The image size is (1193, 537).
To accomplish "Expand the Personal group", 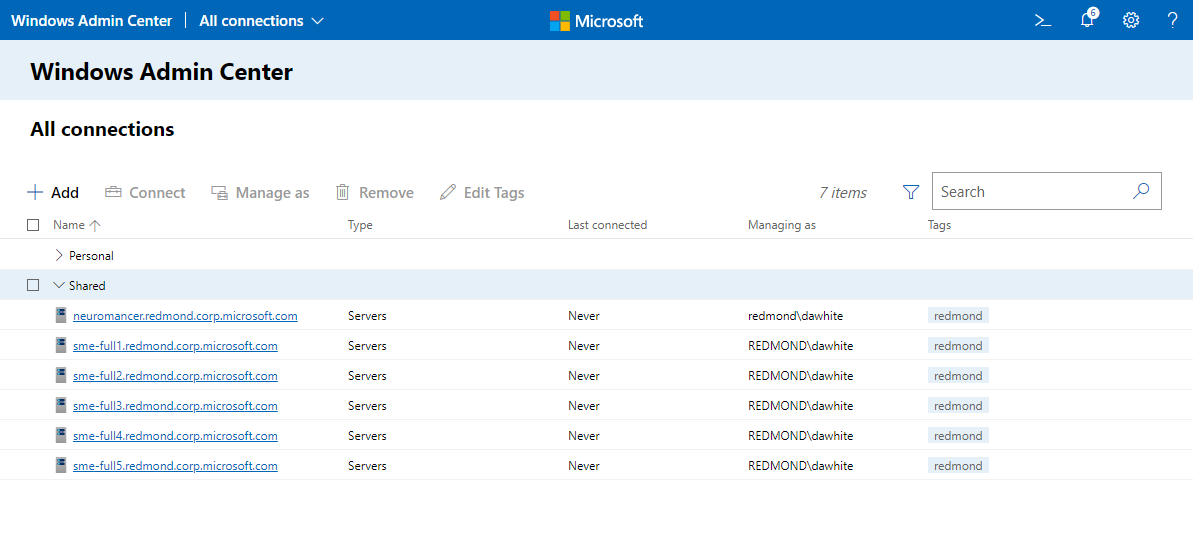I will [x=59, y=255].
